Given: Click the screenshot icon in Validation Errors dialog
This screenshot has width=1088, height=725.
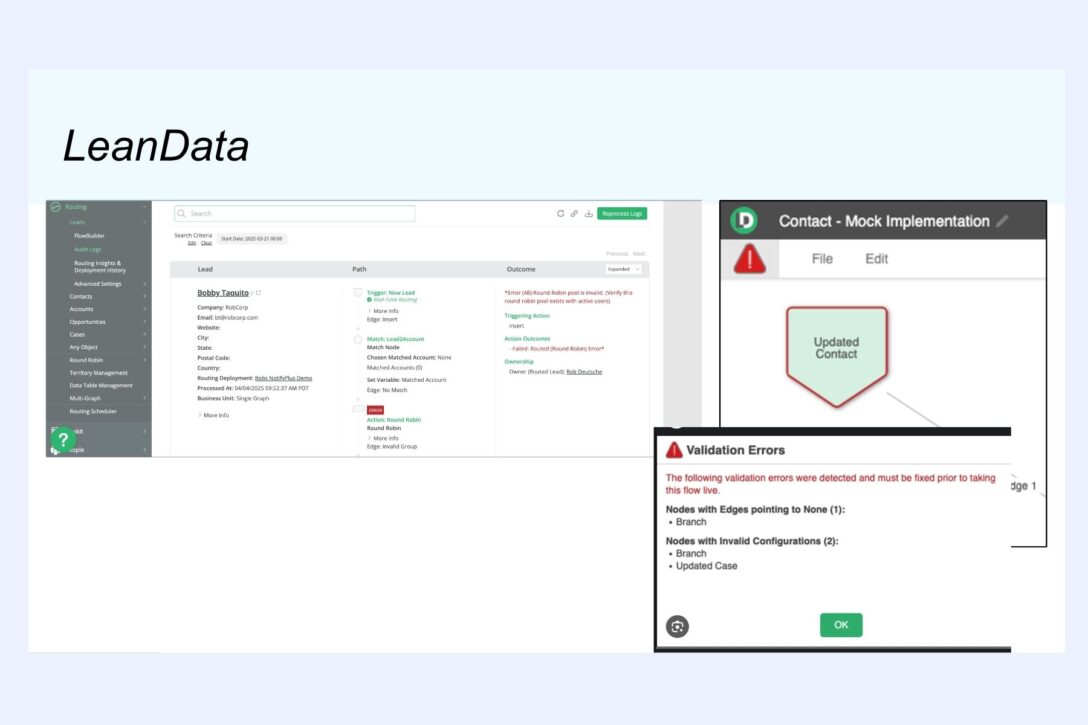Looking at the screenshot, I should point(677,626).
